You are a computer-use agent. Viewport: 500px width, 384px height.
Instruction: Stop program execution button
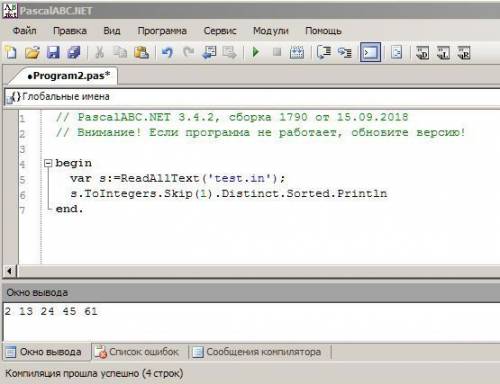(x=277, y=52)
